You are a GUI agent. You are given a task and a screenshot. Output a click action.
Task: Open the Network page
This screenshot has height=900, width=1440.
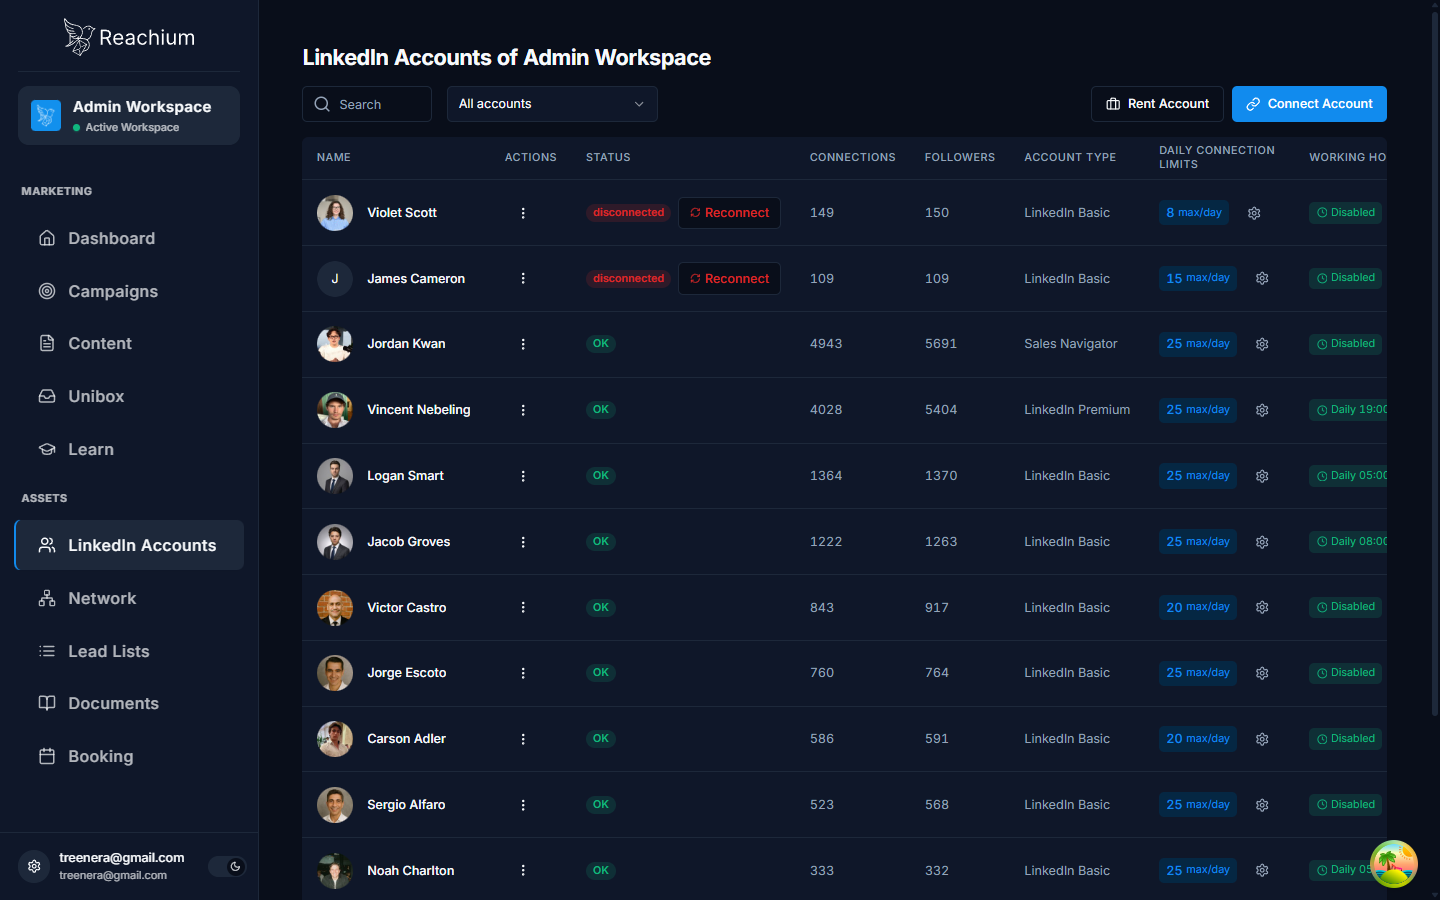[x=129, y=598]
